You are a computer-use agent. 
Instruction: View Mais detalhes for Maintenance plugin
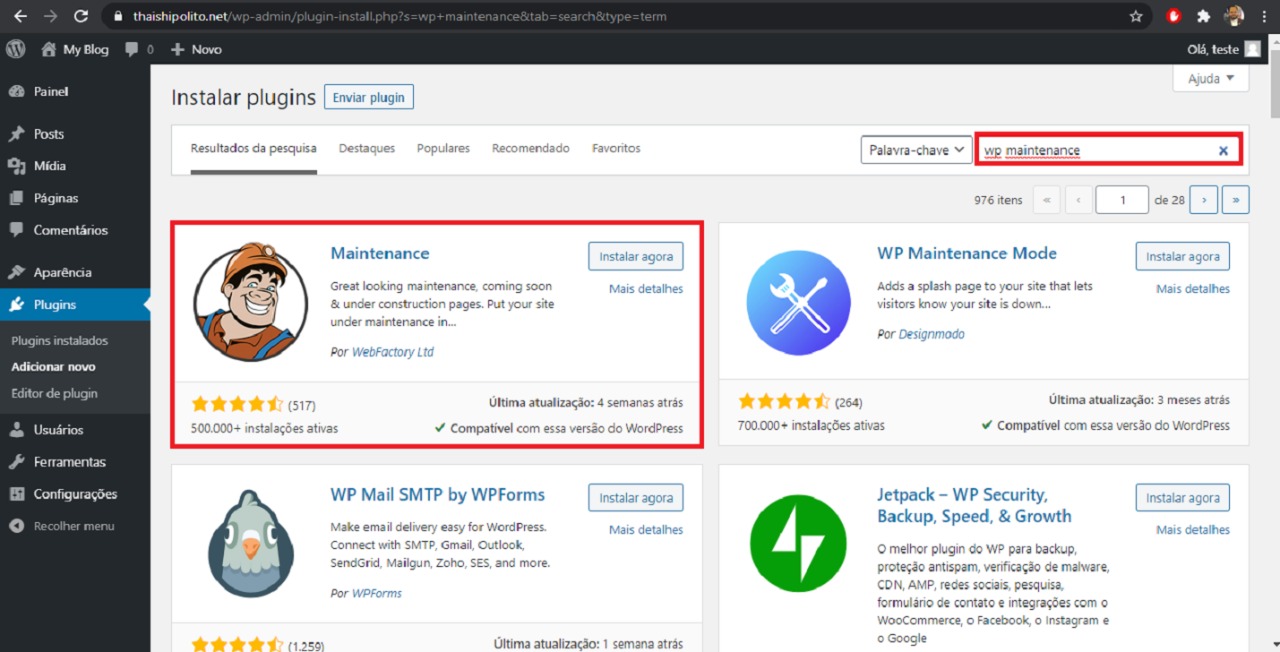[646, 289]
